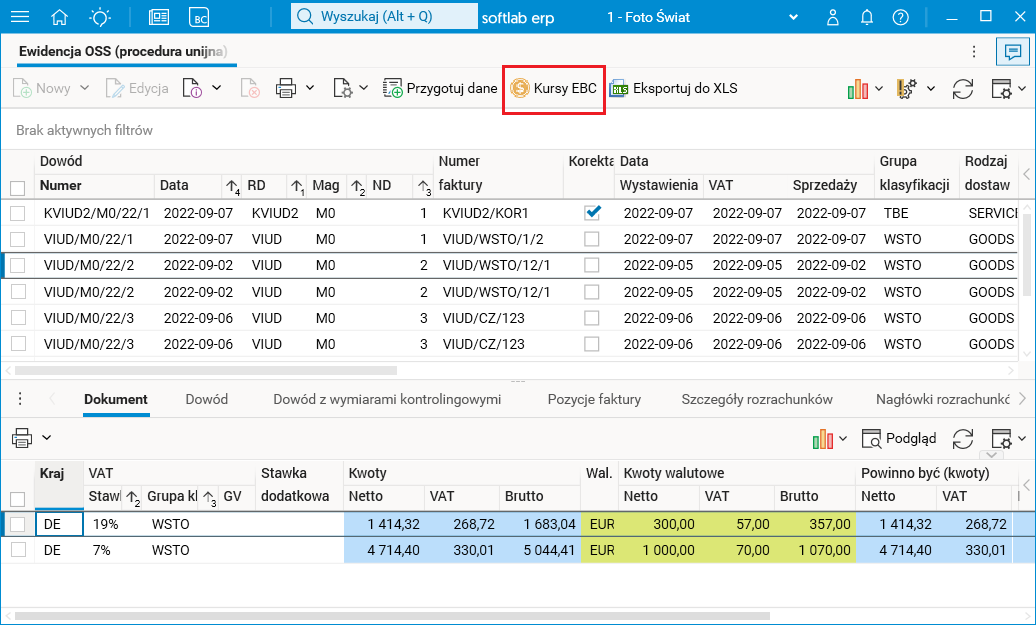The height and width of the screenshot is (625, 1036).
Task: Click Eksportuj do XLS icon
Action: pos(620,88)
